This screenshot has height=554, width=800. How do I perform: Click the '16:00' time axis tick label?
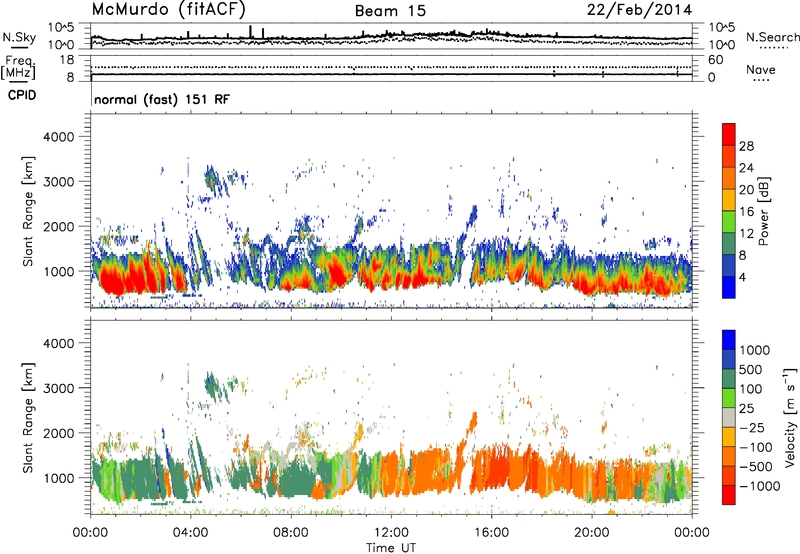tap(491, 533)
